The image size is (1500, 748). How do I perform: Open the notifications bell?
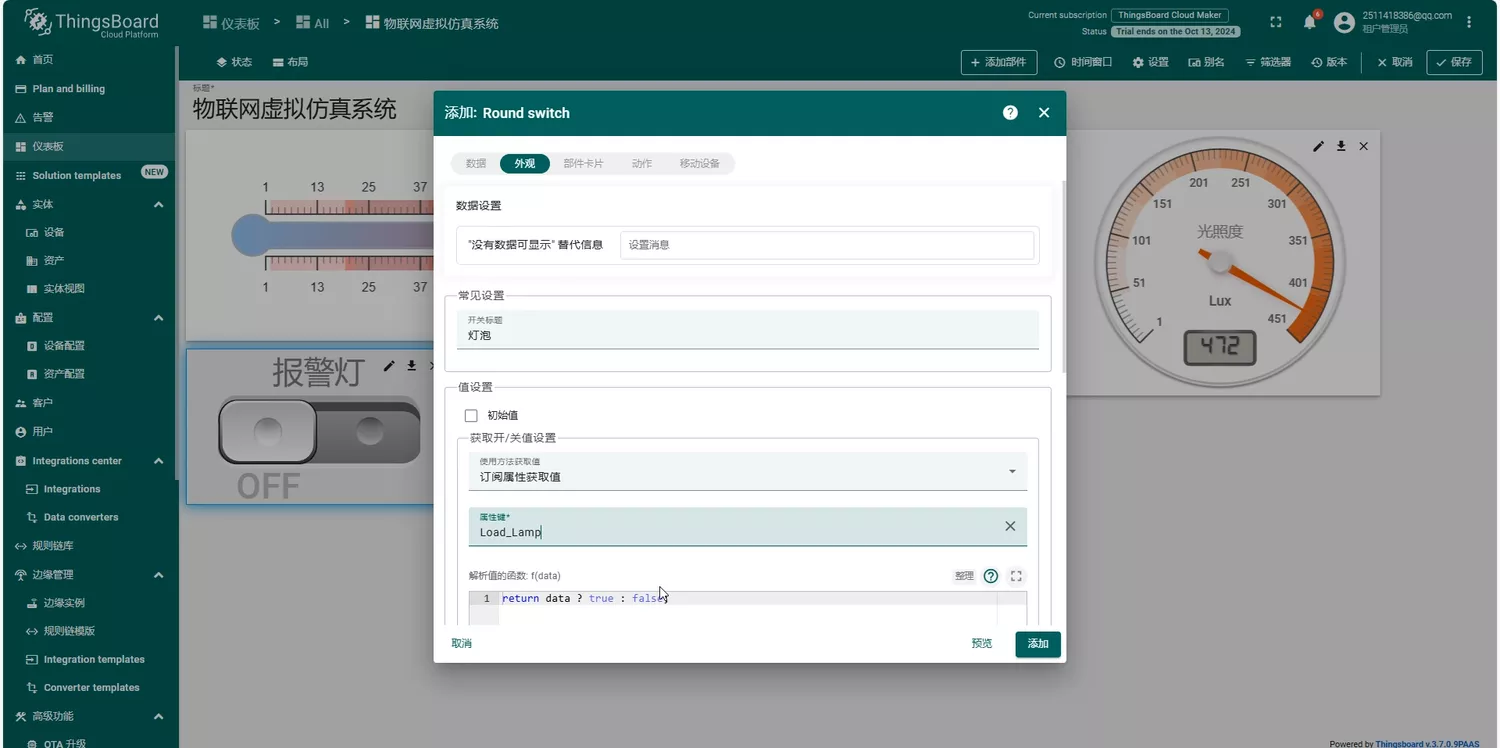coord(1309,22)
